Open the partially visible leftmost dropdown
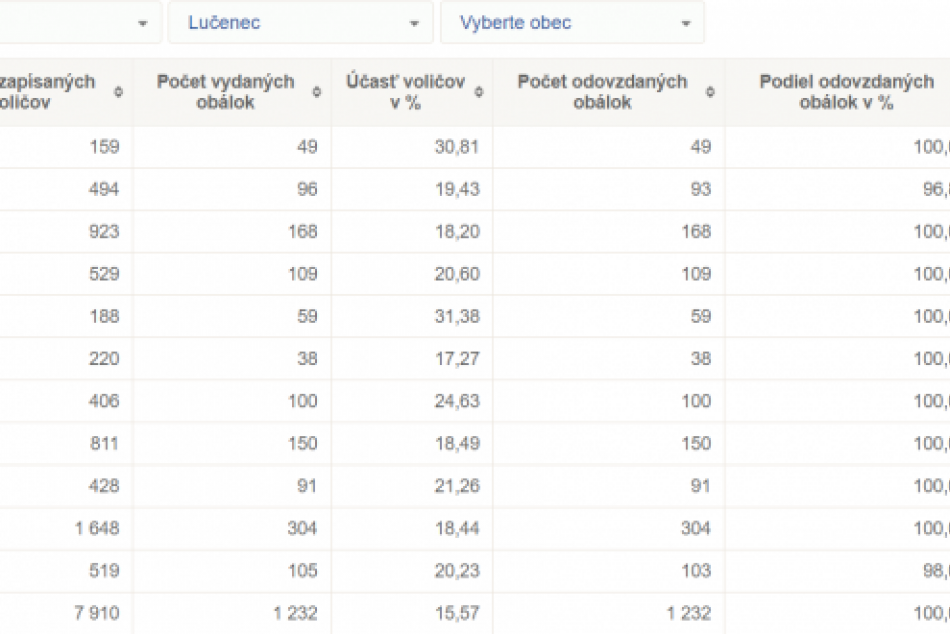Viewport: 950px width, 634px height. (x=80, y=23)
